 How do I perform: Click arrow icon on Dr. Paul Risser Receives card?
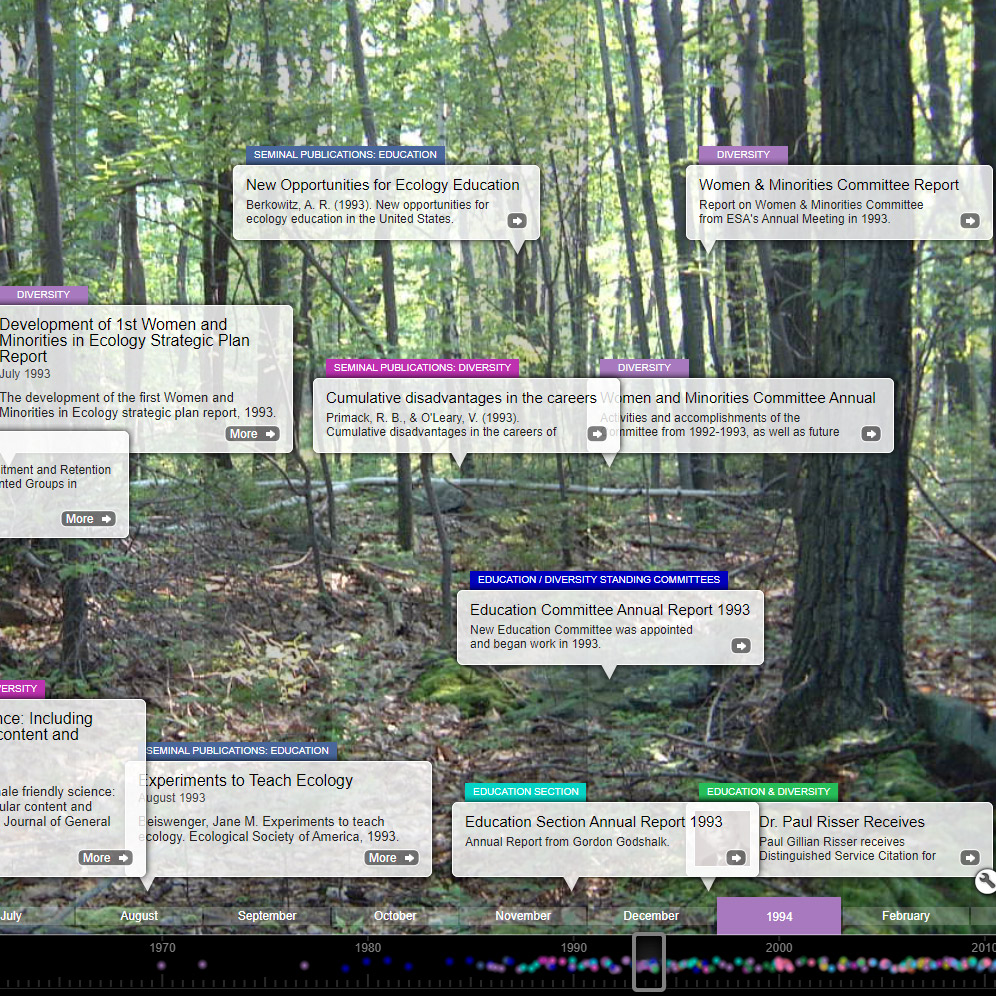(x=970, y=858)
